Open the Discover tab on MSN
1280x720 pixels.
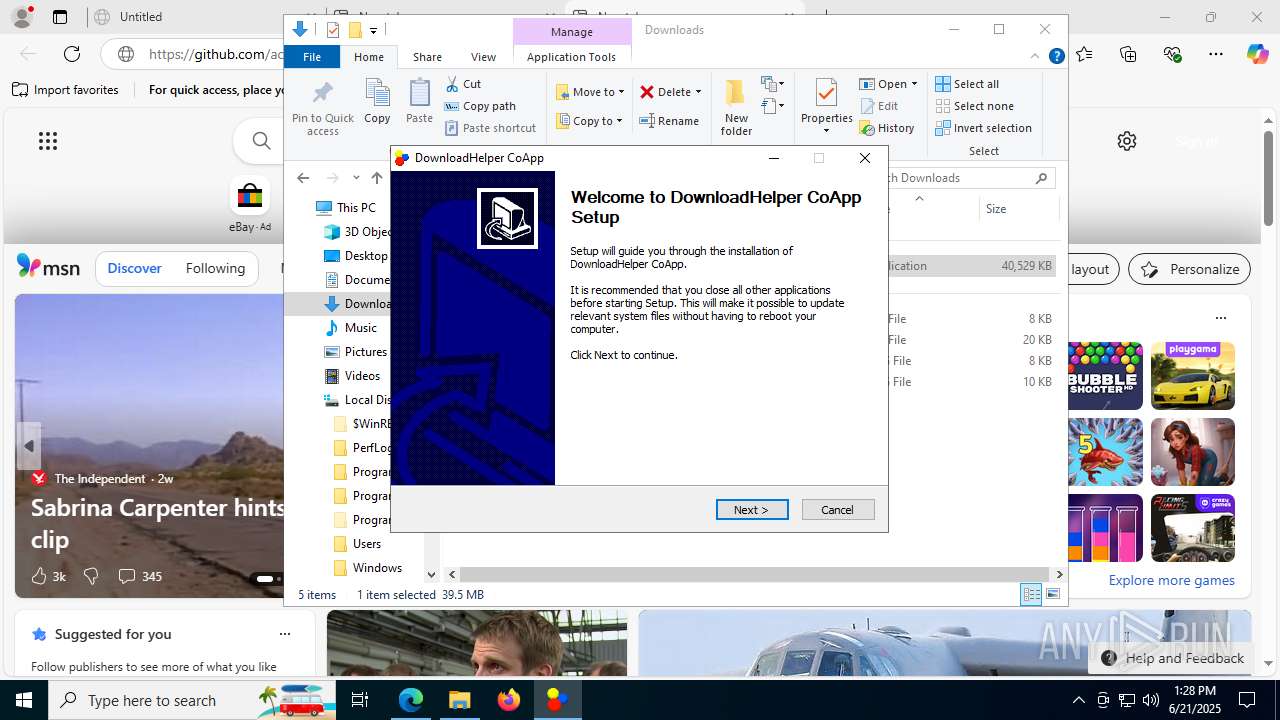coord(135,268)
